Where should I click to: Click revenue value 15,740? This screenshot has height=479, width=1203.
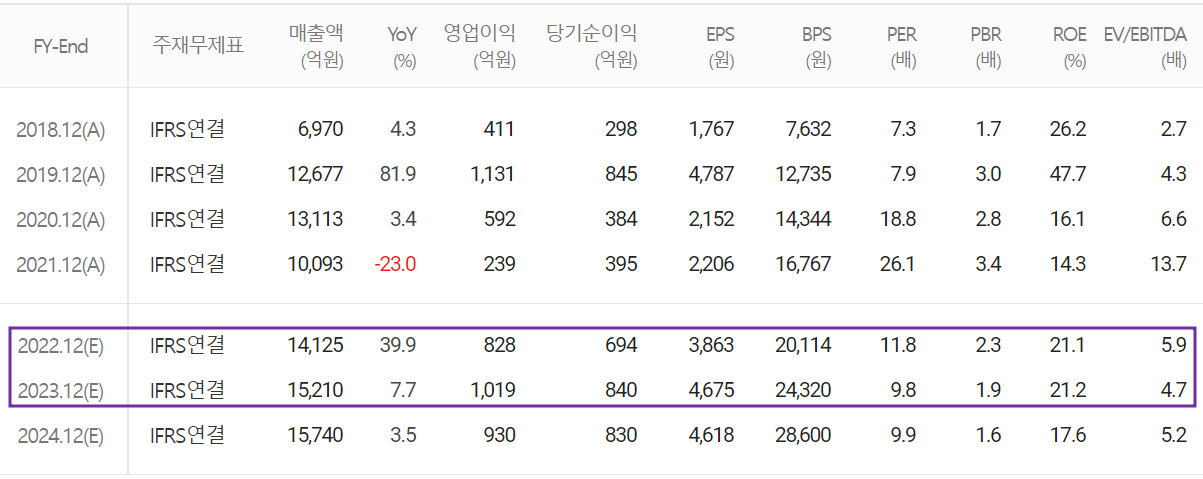316,435
